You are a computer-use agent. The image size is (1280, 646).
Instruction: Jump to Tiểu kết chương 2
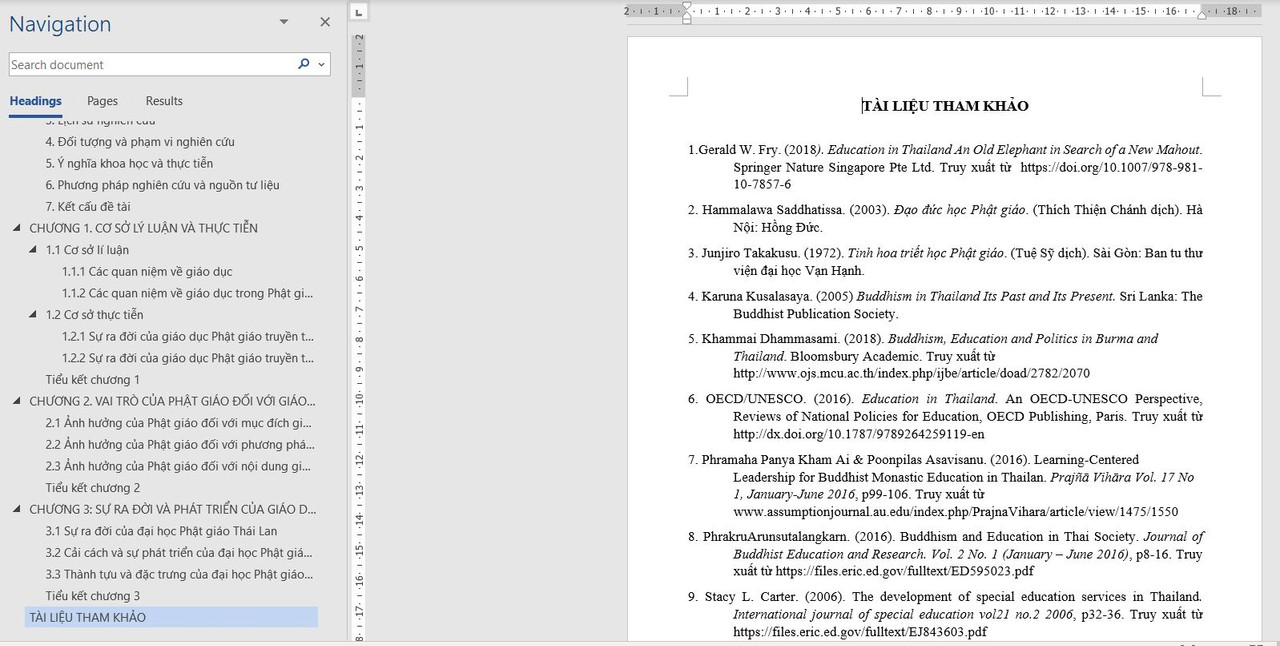(x=92, y=488)
